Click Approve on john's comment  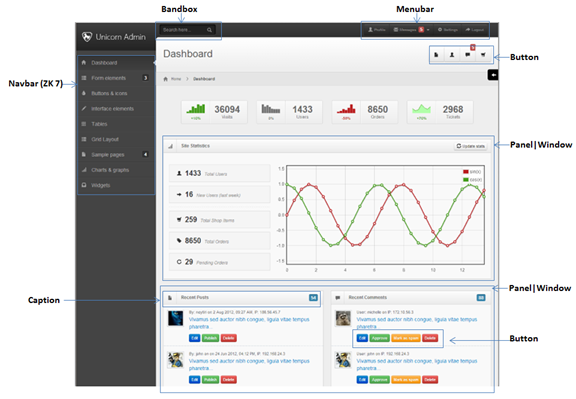[379, 380]
